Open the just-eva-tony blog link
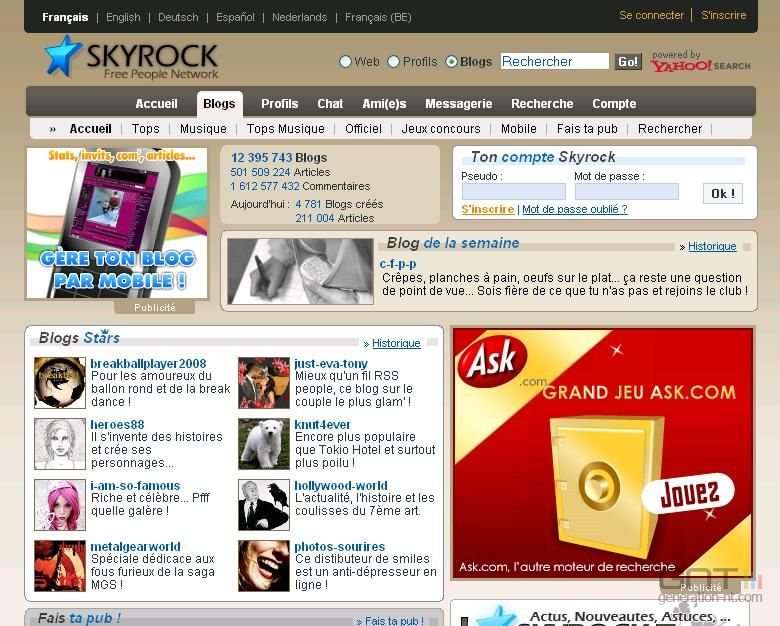This screenshot has height=626, width=780. [331, 364]
